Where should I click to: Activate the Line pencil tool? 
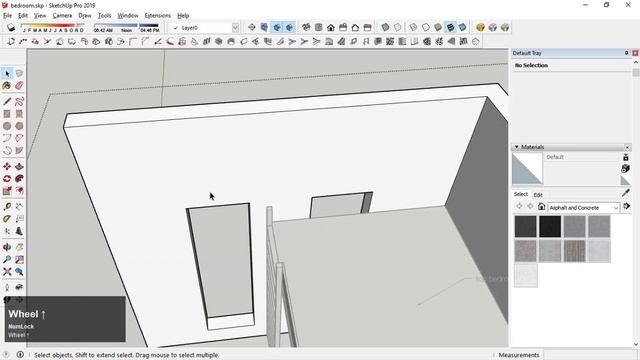click(7, 101)
